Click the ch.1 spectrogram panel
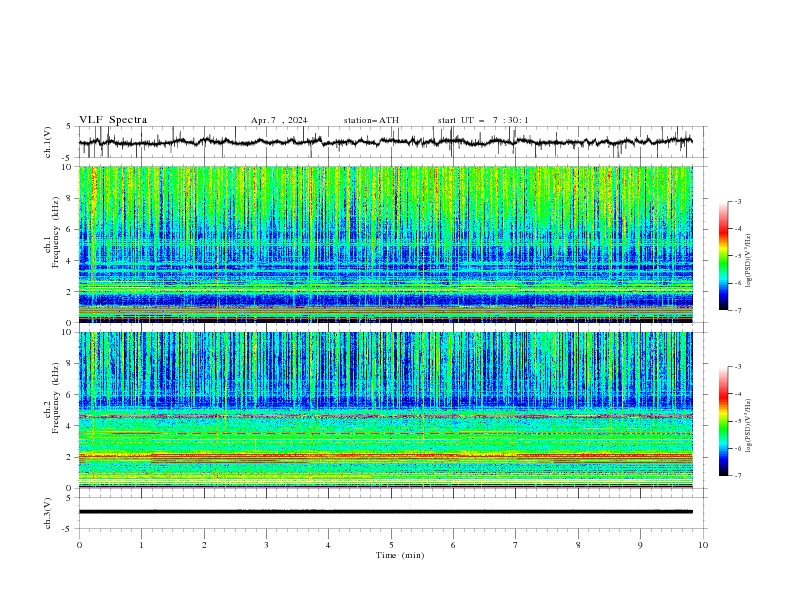The image size is (792, 612). coord(385,244)
